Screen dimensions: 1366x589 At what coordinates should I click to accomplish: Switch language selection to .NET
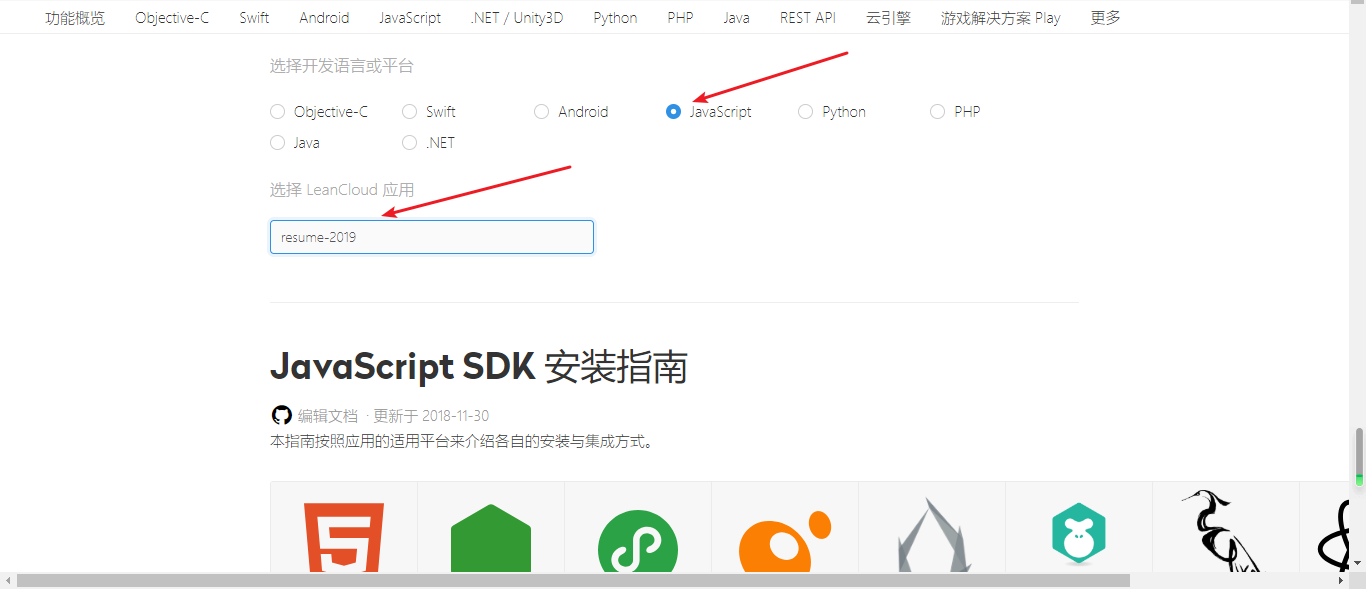point(409,142)
